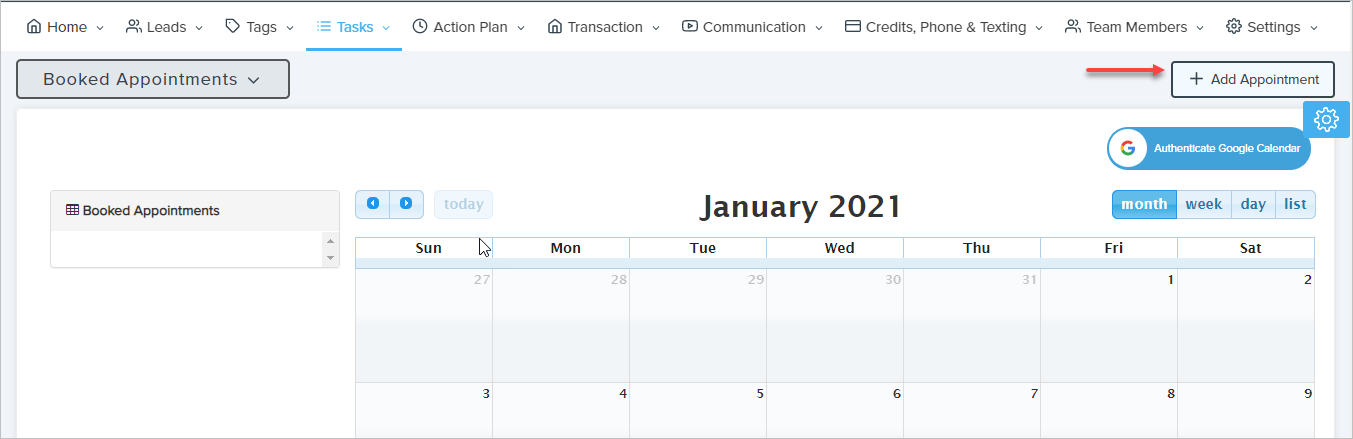
Task: Click the Google logo icon
Action: [1128, 148]
